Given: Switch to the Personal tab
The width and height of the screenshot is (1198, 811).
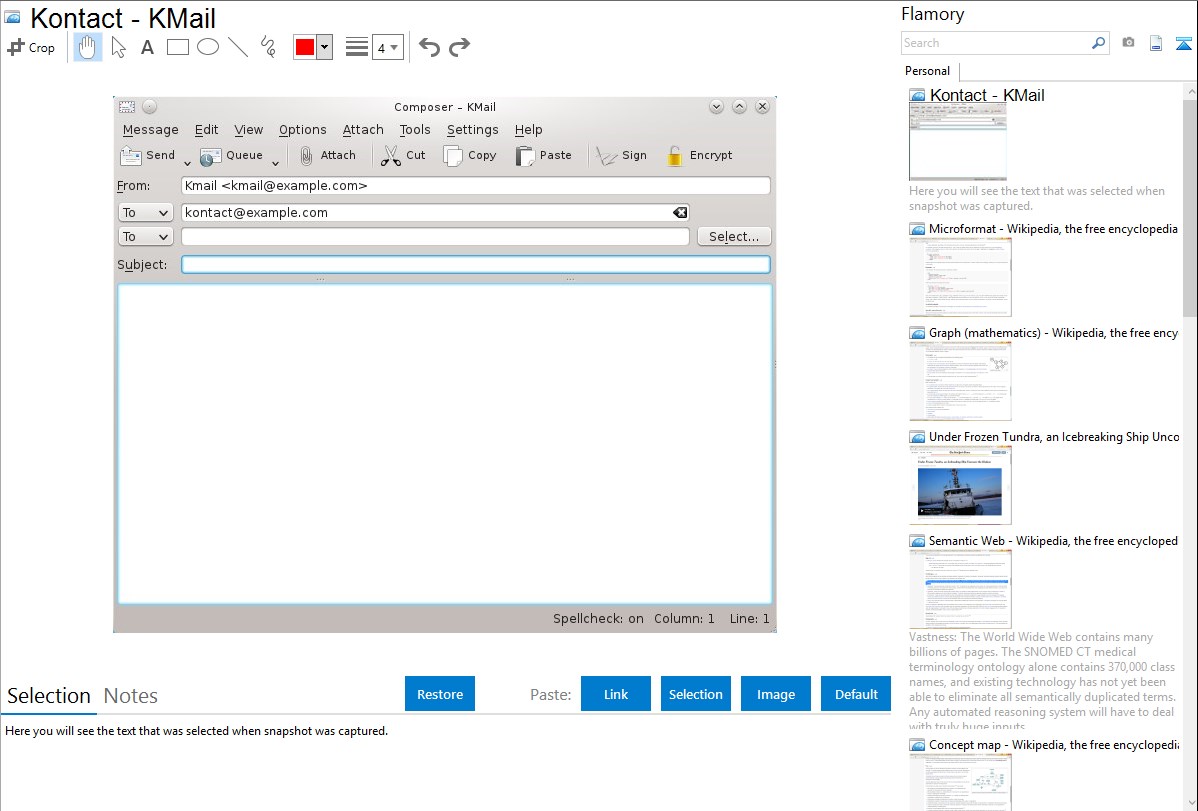Looking at the screenshot, I should (927, 71).
